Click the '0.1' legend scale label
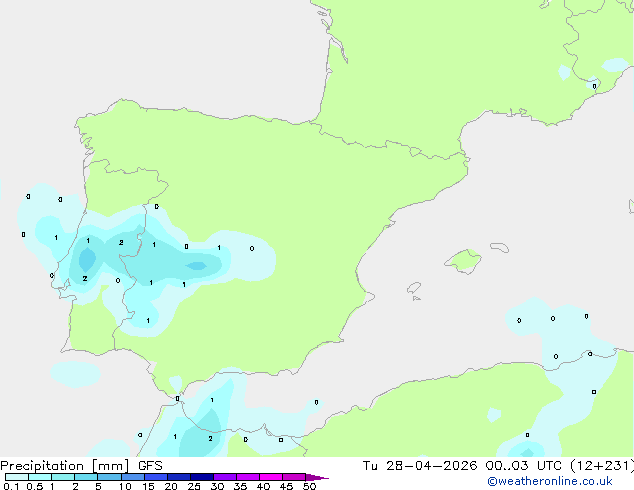Screen dimensions: 634x490 (11, 486)
